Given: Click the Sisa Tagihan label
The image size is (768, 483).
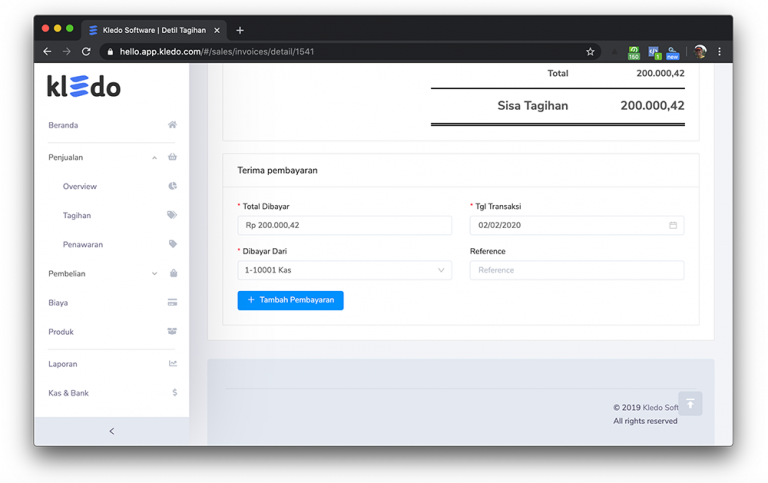Looking at the screenshot, I should [x=533, y=106].
